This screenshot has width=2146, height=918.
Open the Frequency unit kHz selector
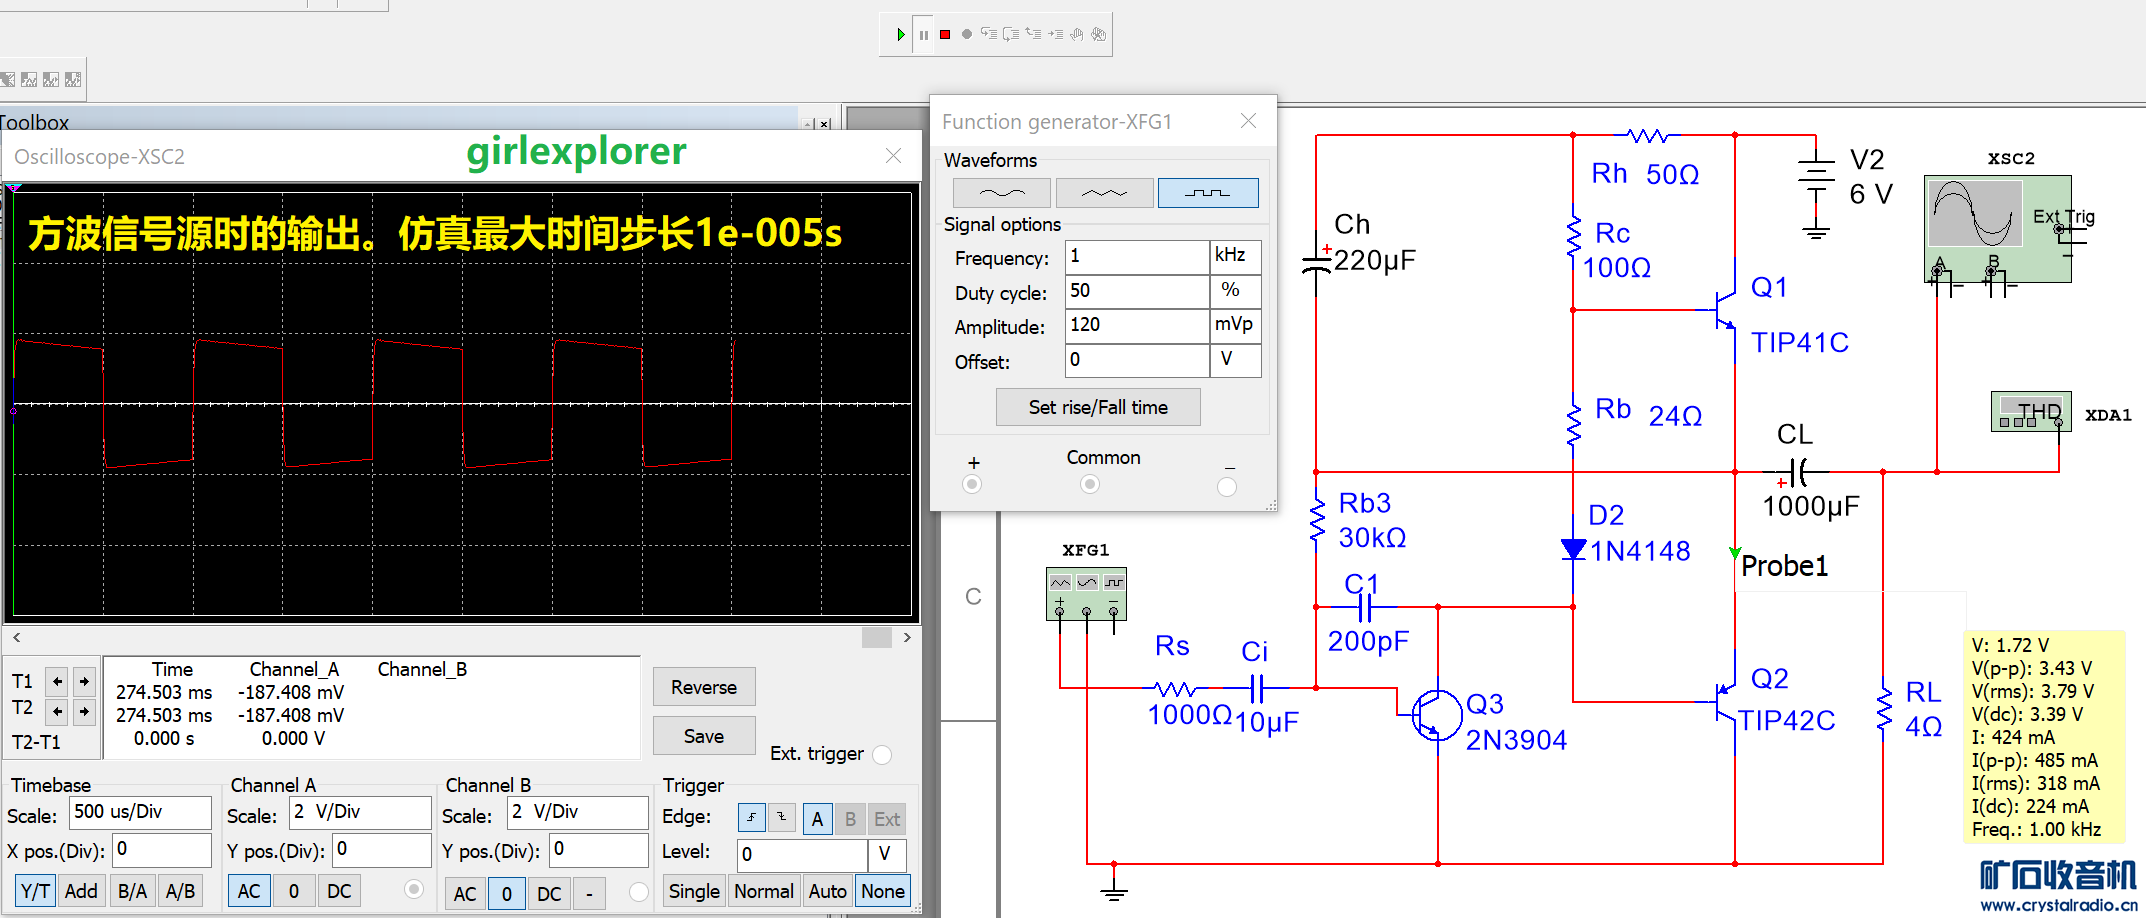(1234, 257)
